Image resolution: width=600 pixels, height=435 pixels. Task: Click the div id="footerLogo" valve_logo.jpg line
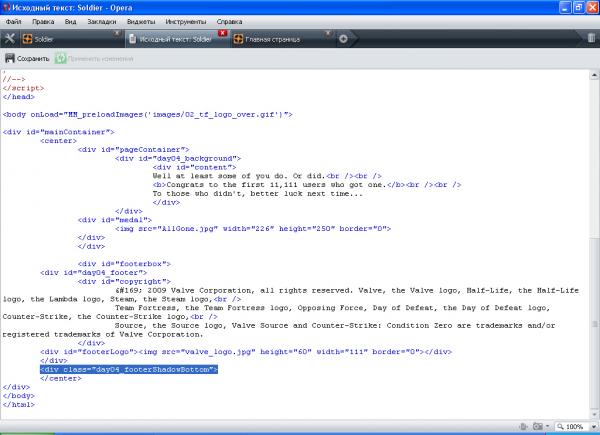pyautogui.click(x=246, y=352)
